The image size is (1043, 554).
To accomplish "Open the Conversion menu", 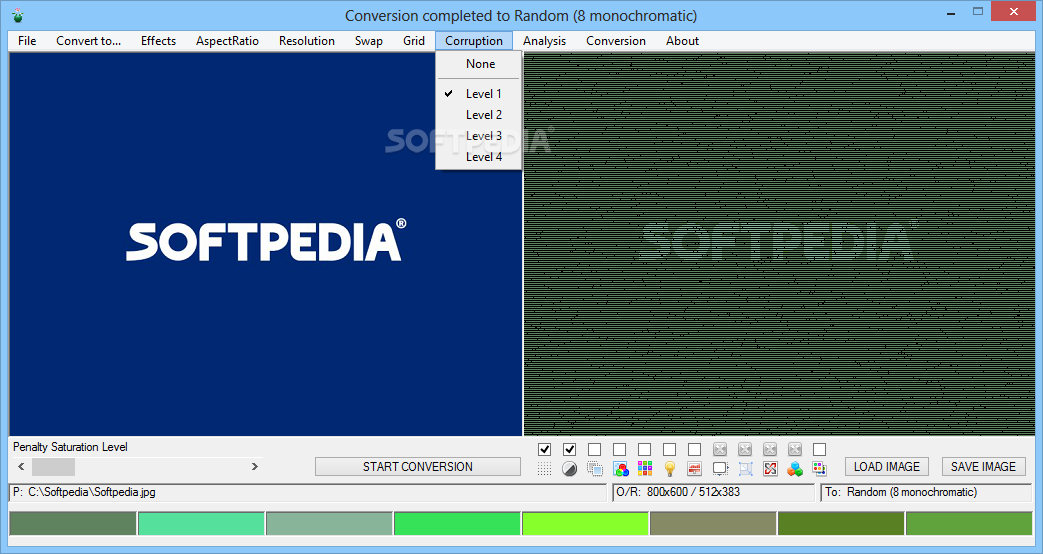I will click(616, 41).
